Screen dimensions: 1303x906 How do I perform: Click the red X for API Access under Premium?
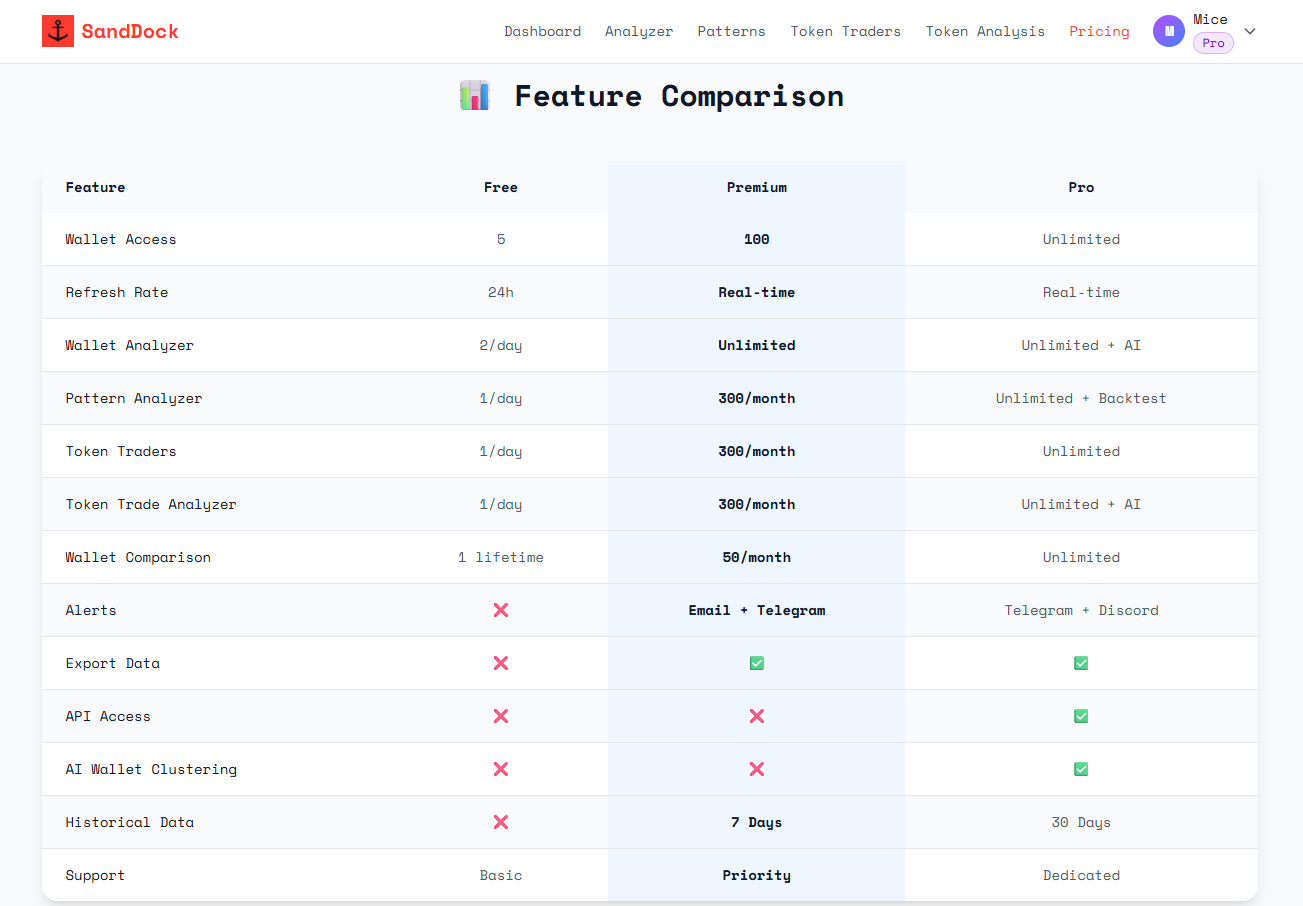(757, 716)
